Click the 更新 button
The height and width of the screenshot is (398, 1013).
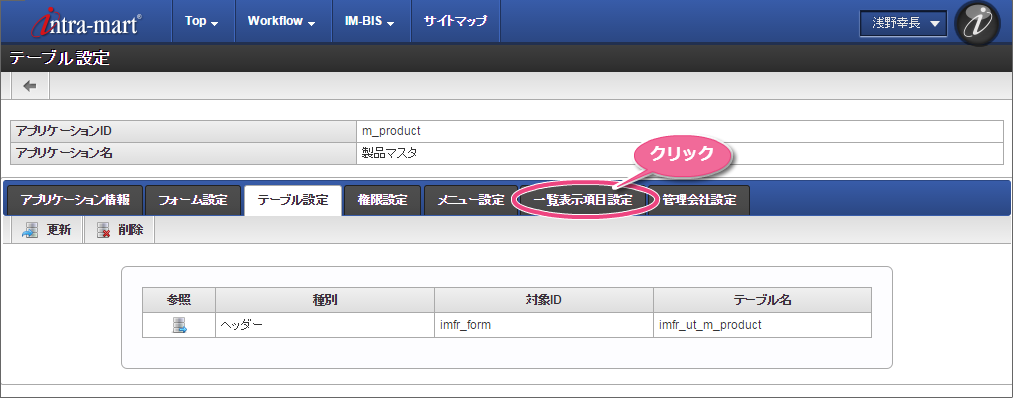47,231
